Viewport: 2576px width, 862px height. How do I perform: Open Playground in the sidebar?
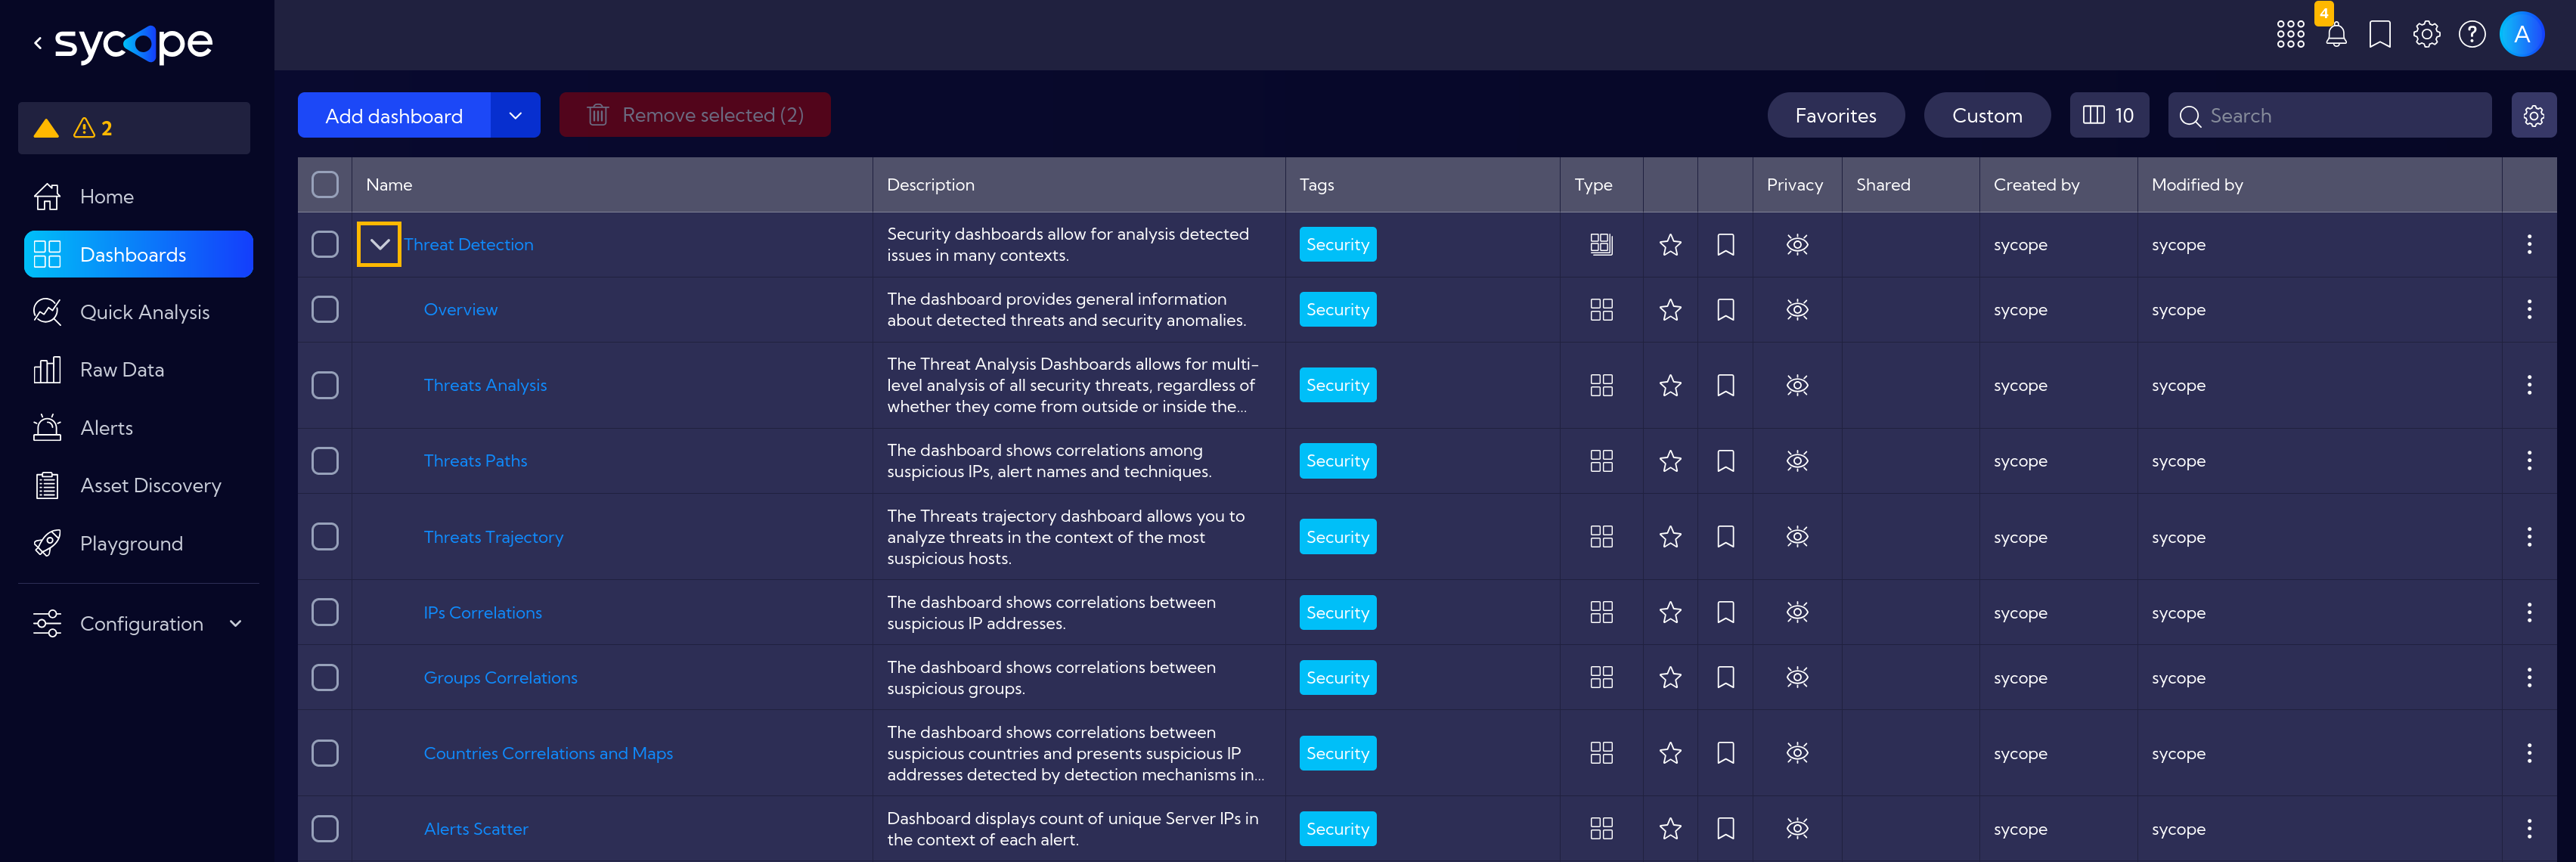[x=139, y=544]
